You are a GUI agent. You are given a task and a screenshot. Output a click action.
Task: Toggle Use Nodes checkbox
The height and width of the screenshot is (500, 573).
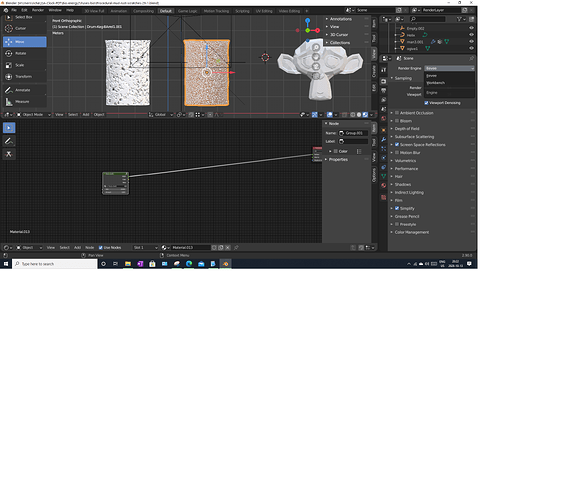100,248
